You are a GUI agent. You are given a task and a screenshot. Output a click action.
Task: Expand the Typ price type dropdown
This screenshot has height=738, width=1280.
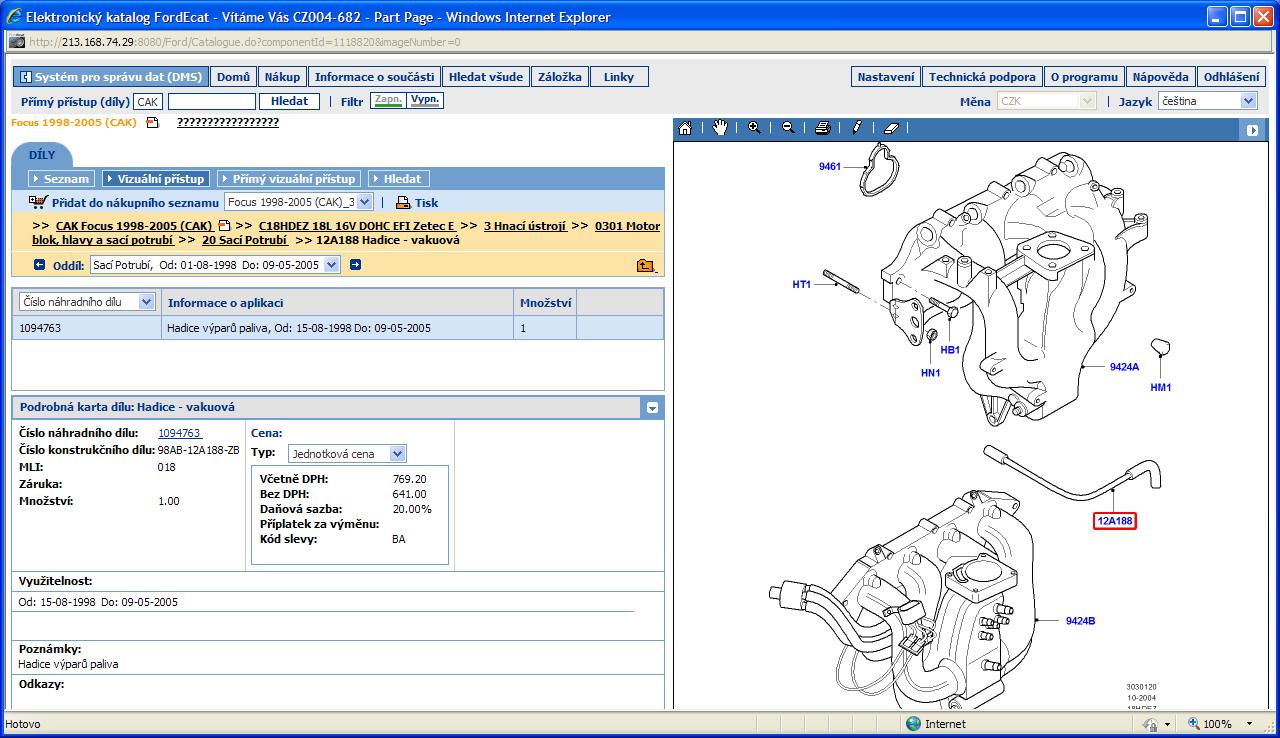point(398,454)
